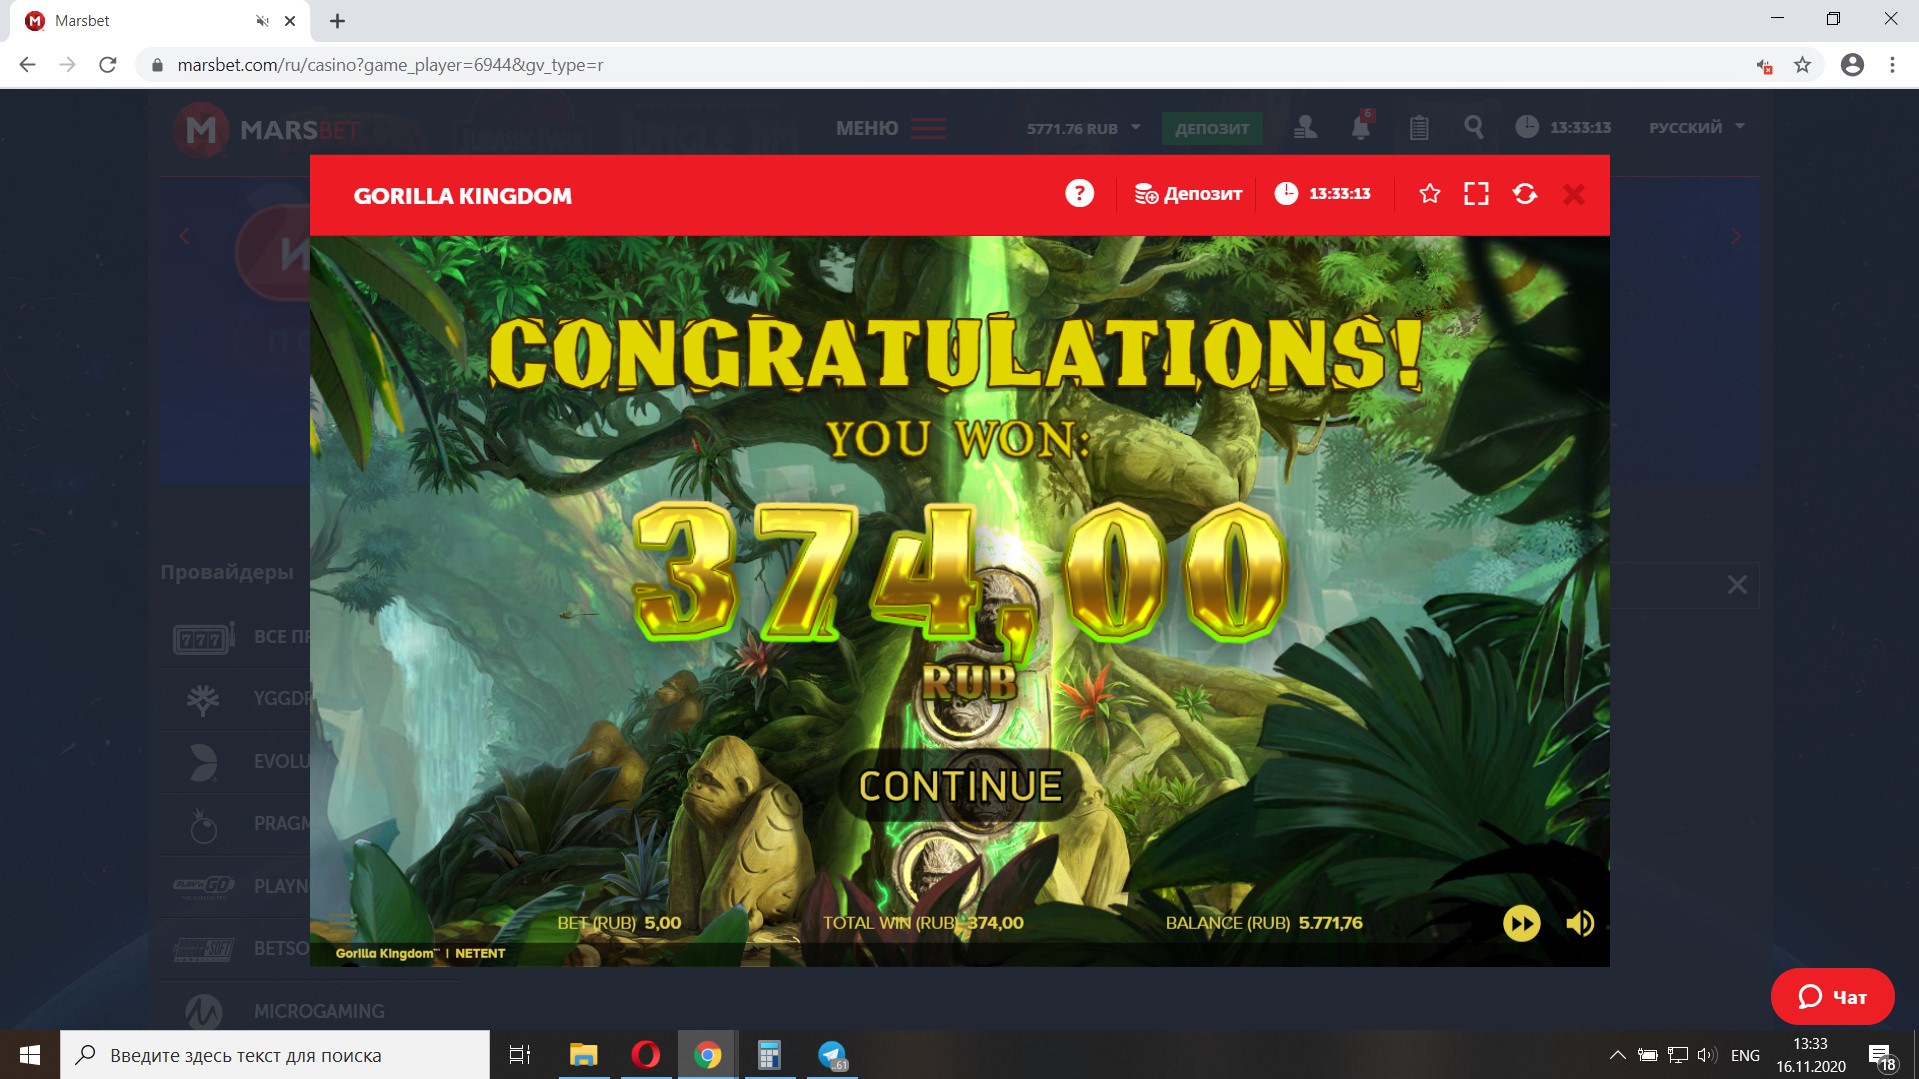Click the taskbar clock and date
This screenshot has width=1919, height=1079.
point(1811,1055)
